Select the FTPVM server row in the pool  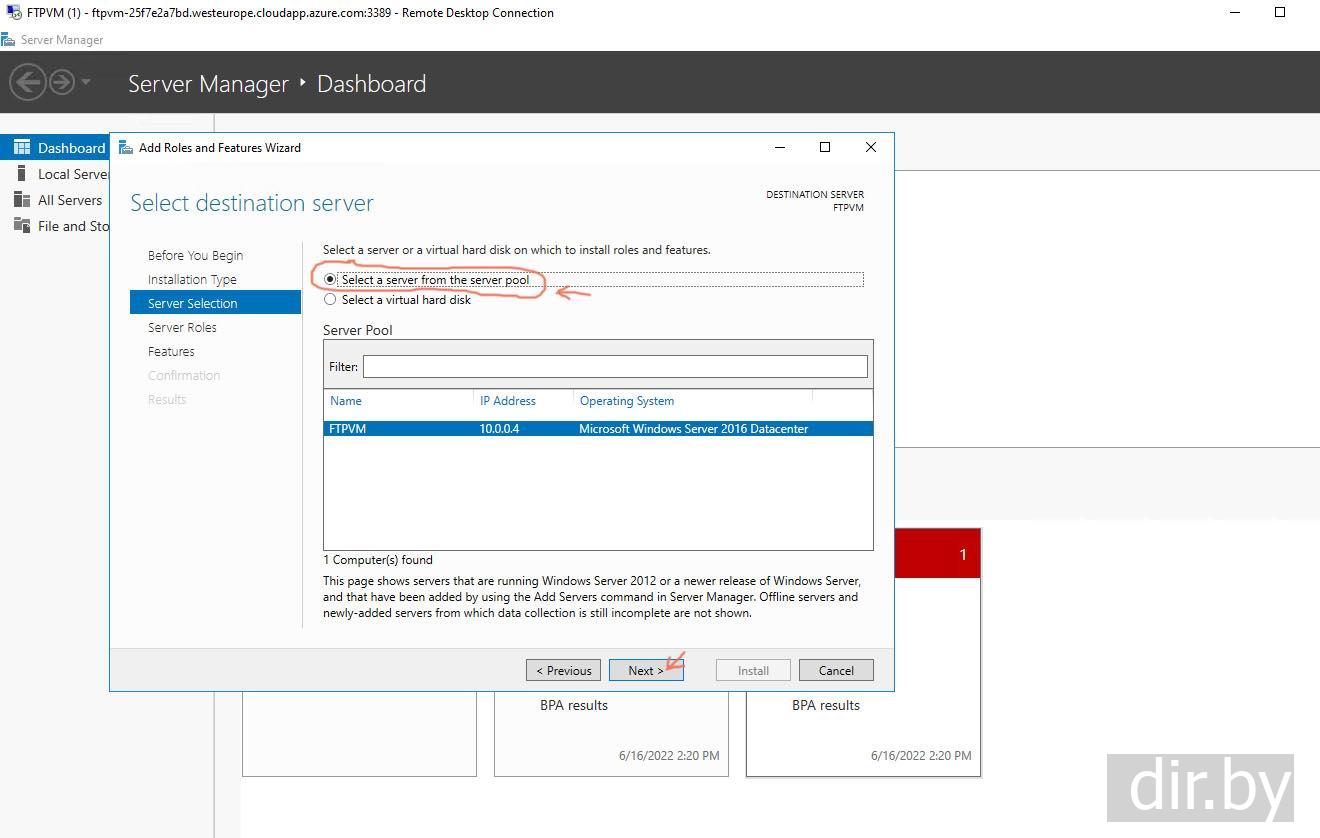[597, 429]
